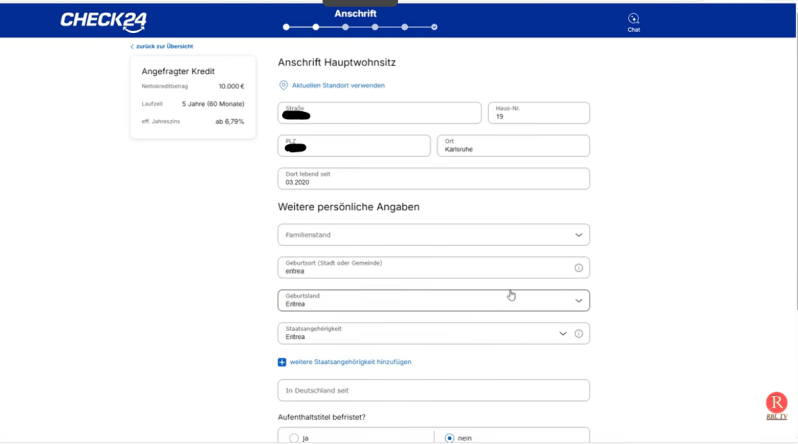This screenshot has width=798, height=444.
Task: Go to the first progress step dot
Action: coord(286,27)
